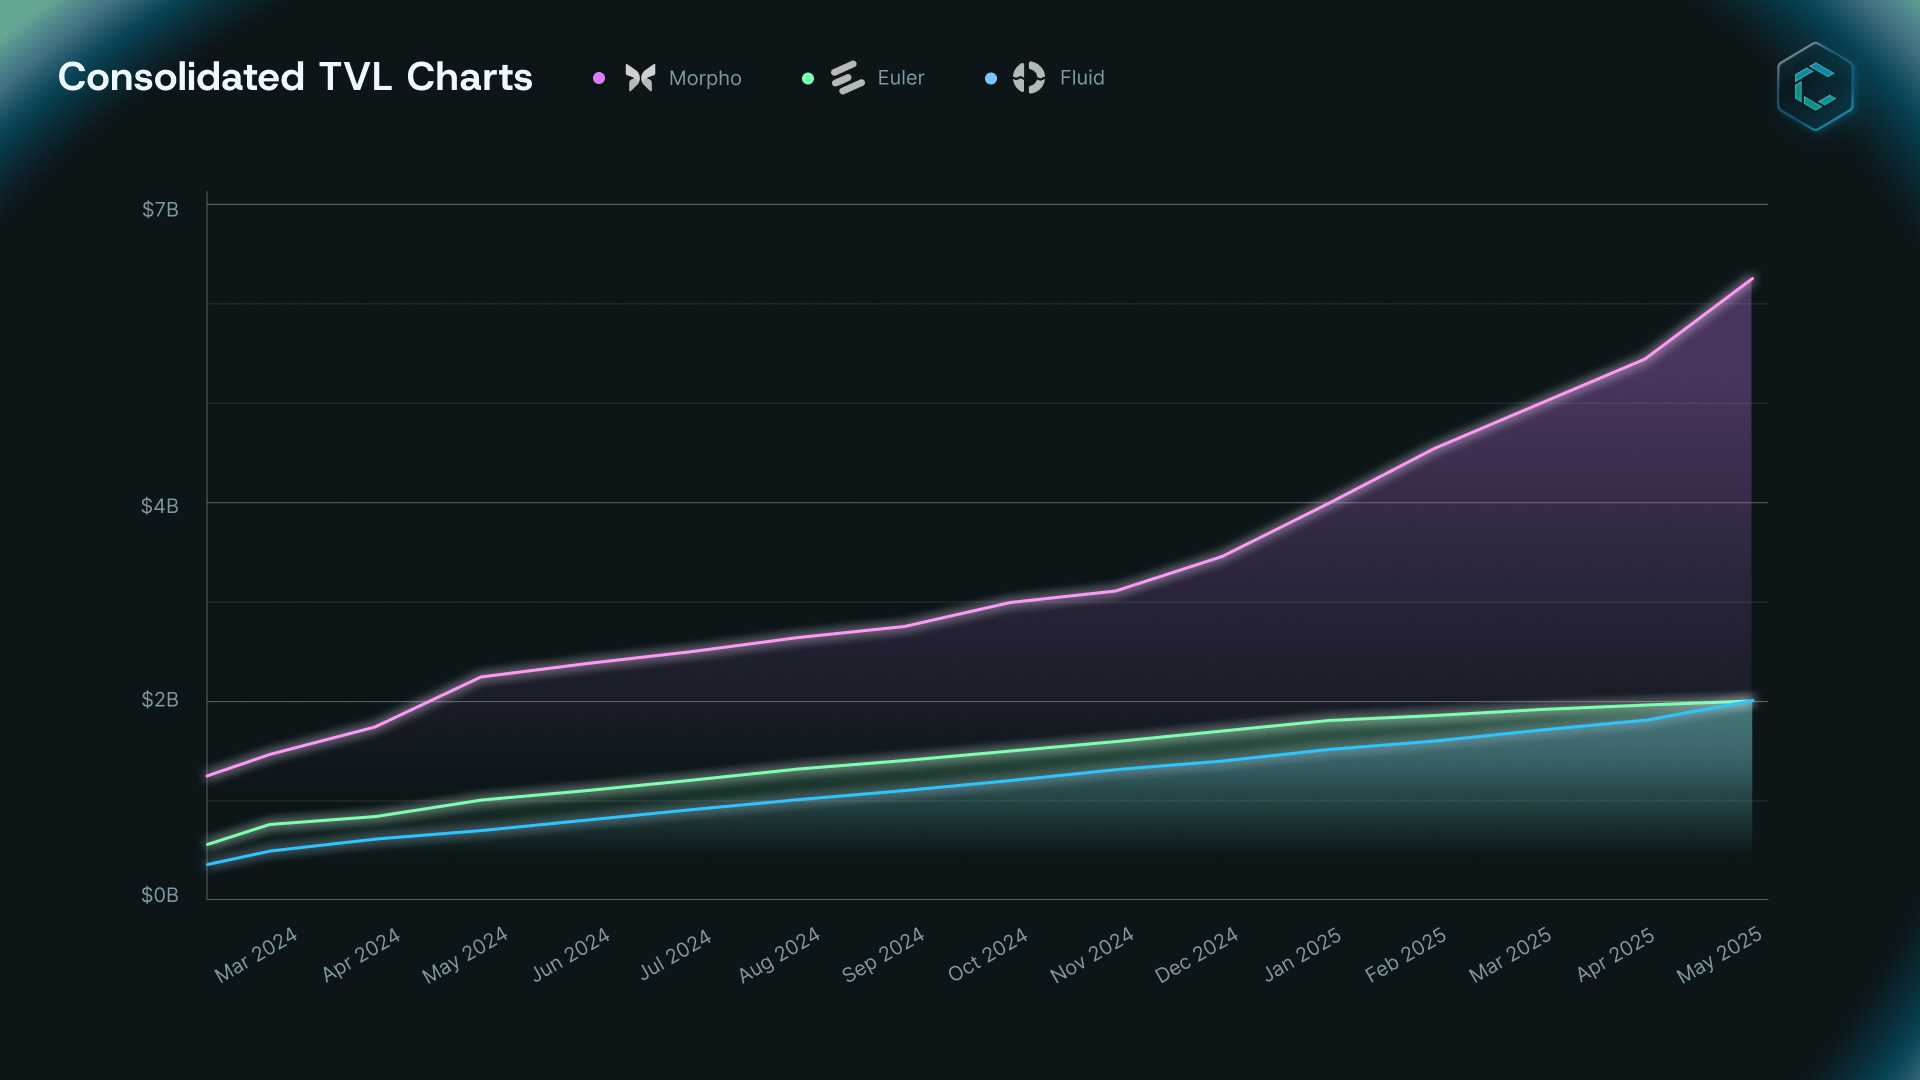Click the blue Fluid legend dot
This screenshot has width=1920, height=1080.
click(991, 78)
